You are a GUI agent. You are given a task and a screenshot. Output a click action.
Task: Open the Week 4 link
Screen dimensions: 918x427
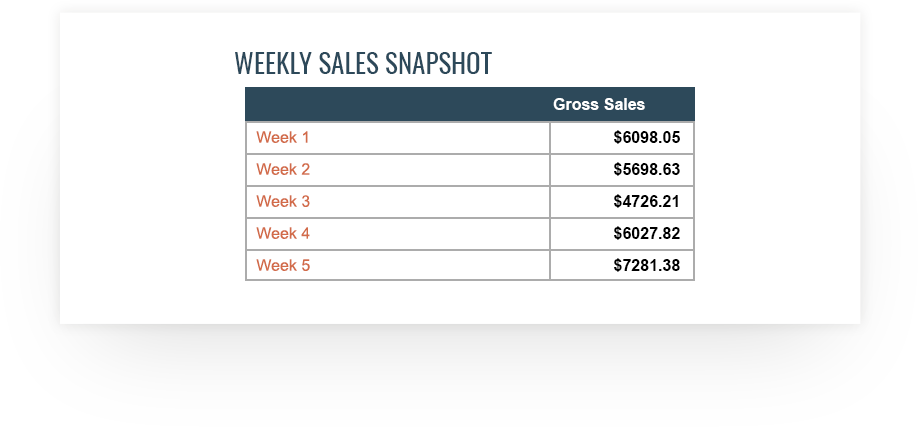pos(283,233)
